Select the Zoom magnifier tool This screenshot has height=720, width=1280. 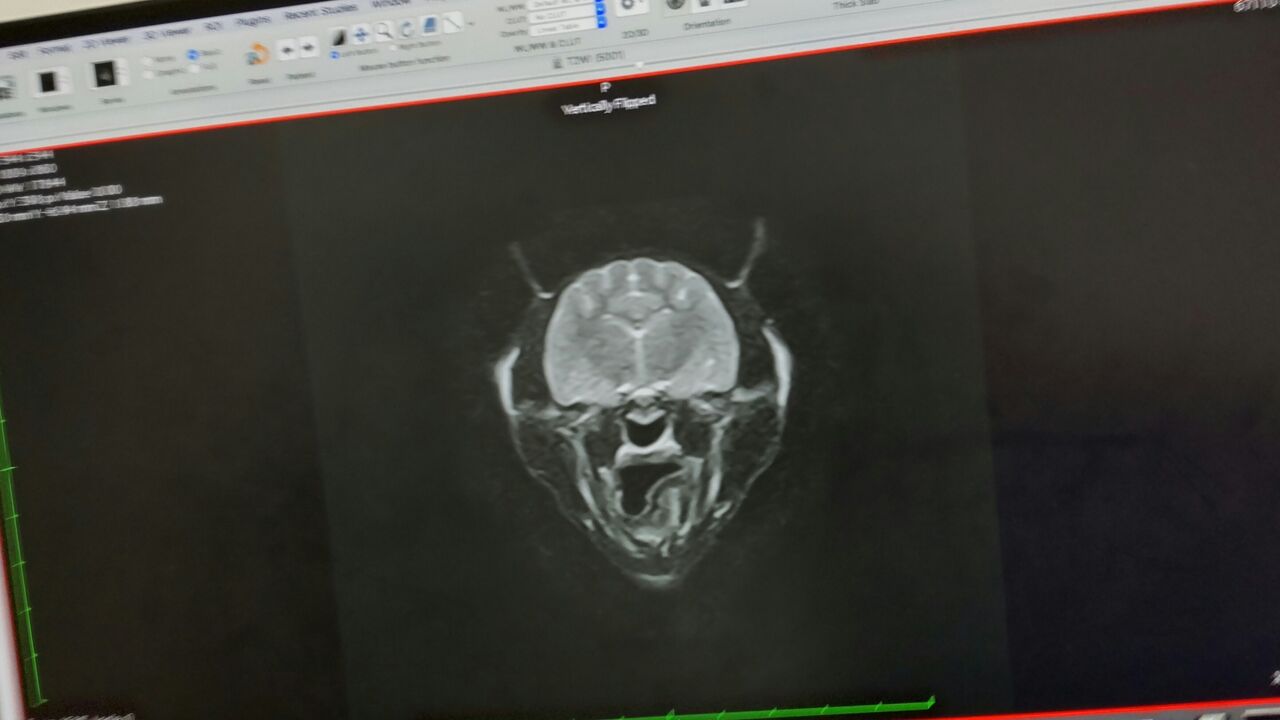(384, 32)
